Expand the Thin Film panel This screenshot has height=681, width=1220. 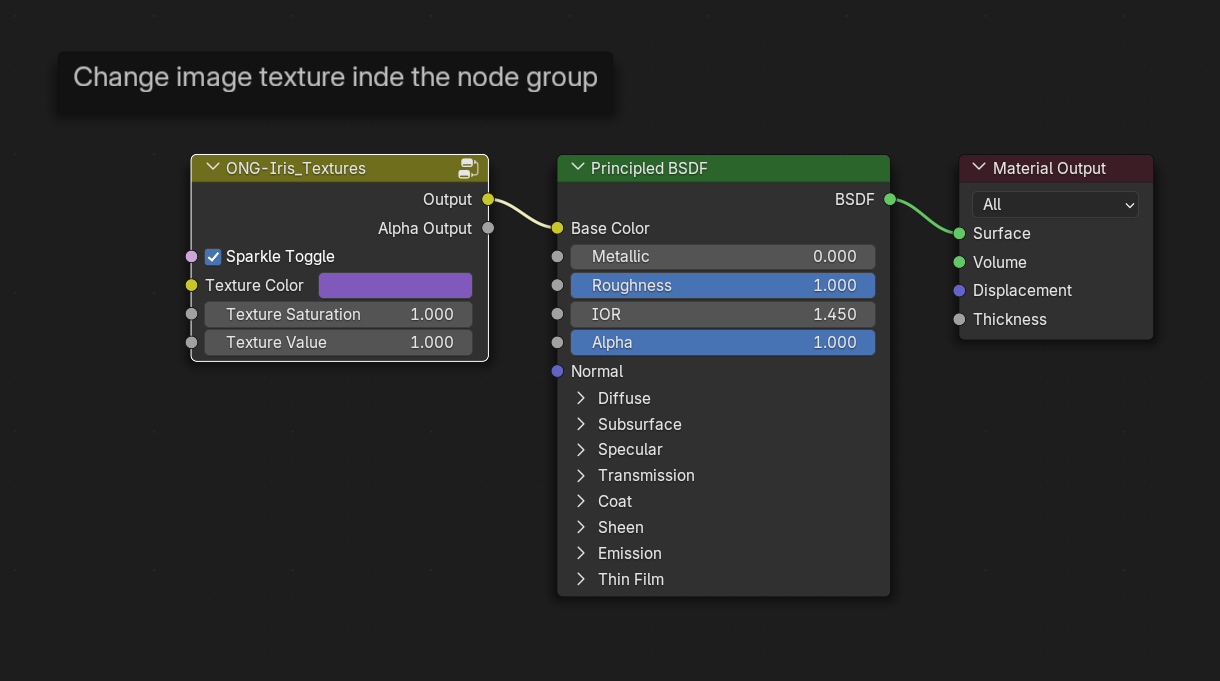click(x=580, y=579)
